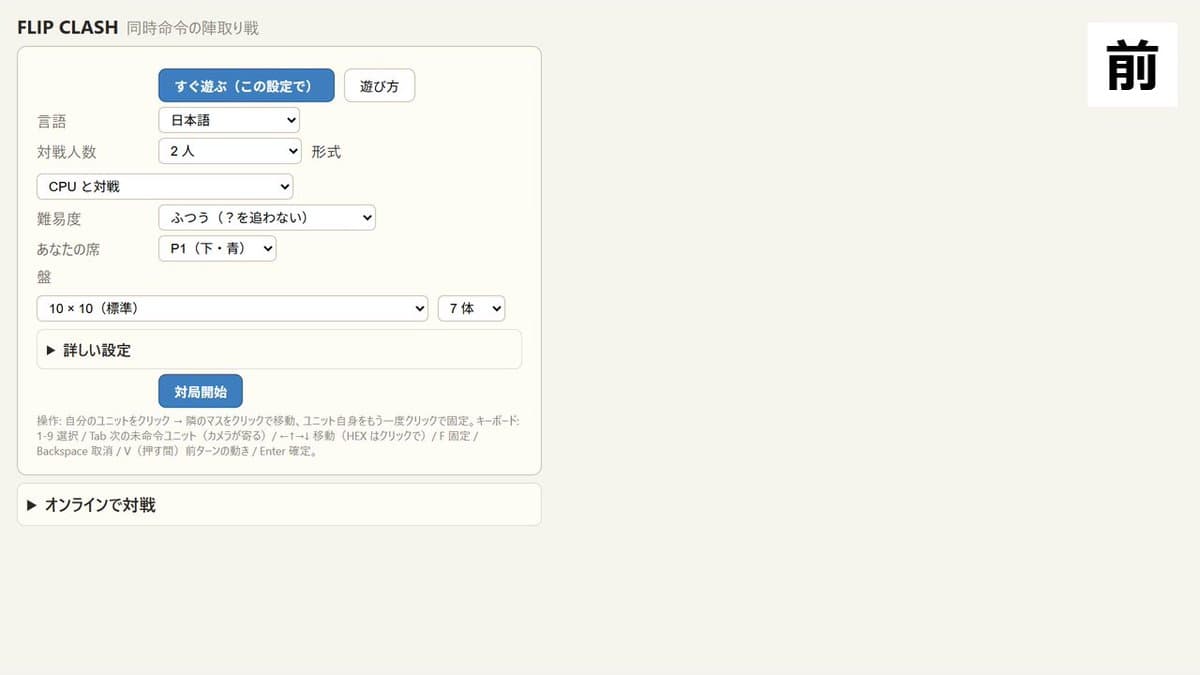
Task: Open the あなたの席 seat dropdown
Action: (x=217, y=248)
